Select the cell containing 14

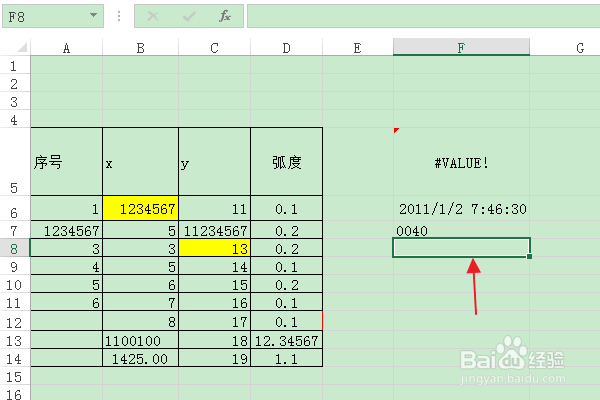tap(214, 266)
